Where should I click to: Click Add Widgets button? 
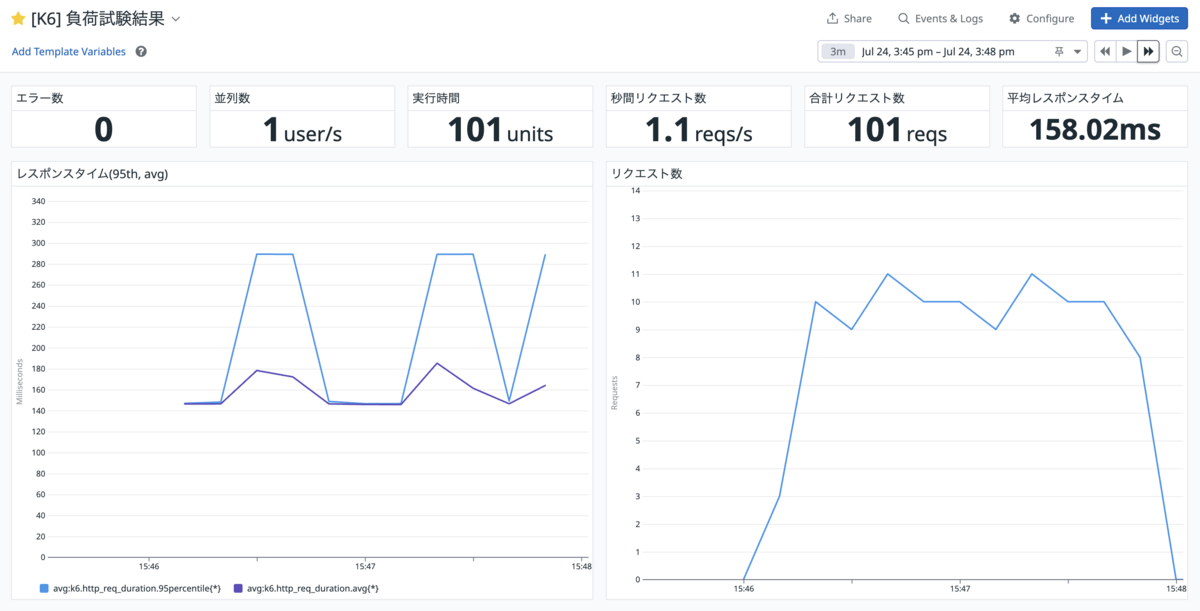tap(1138, 19)
